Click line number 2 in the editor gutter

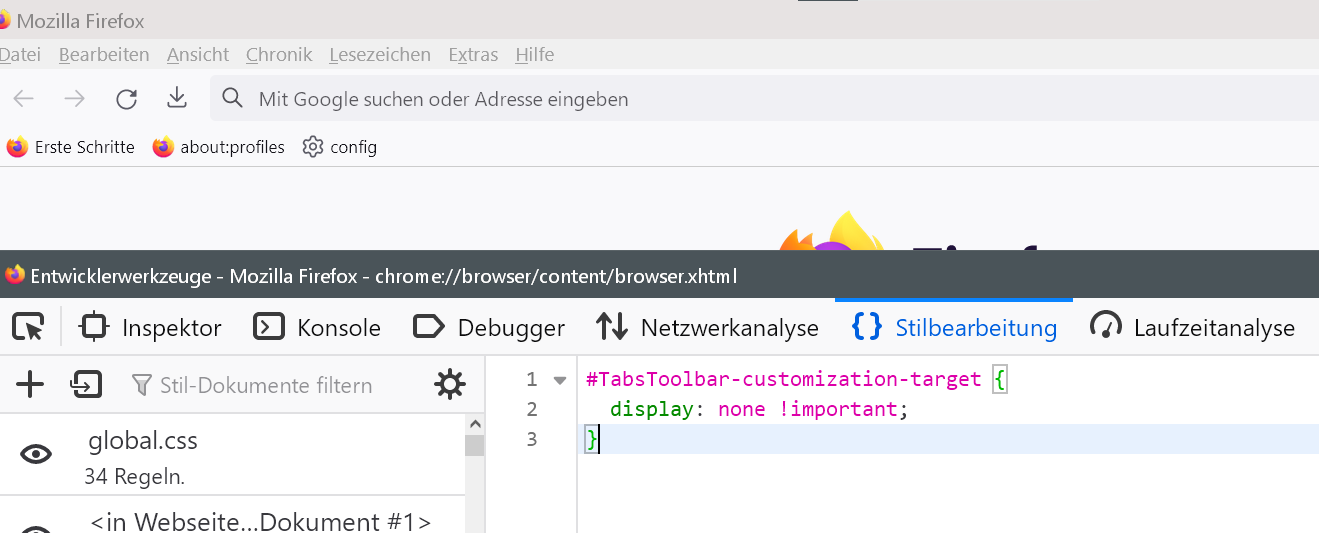[x=531, y=409]
